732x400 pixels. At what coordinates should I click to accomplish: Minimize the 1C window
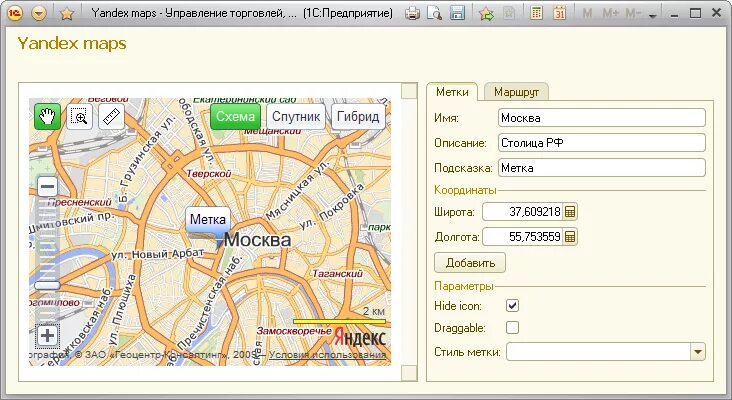coord(674,14)
